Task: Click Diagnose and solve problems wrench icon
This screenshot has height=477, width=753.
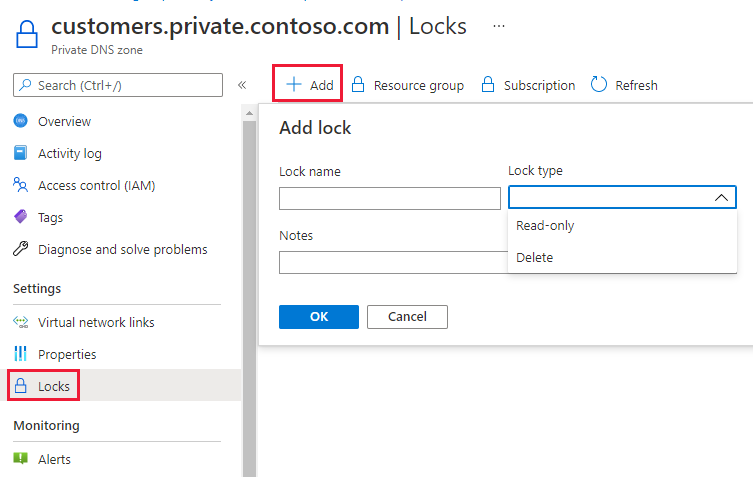Action: tap(20, 249)
